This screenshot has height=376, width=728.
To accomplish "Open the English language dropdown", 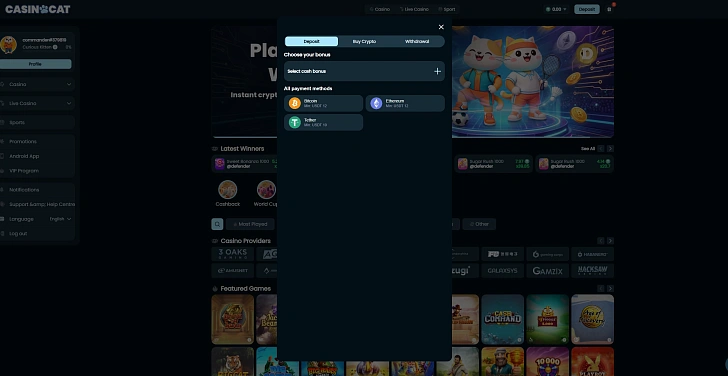I will click(x=60, y=219).
